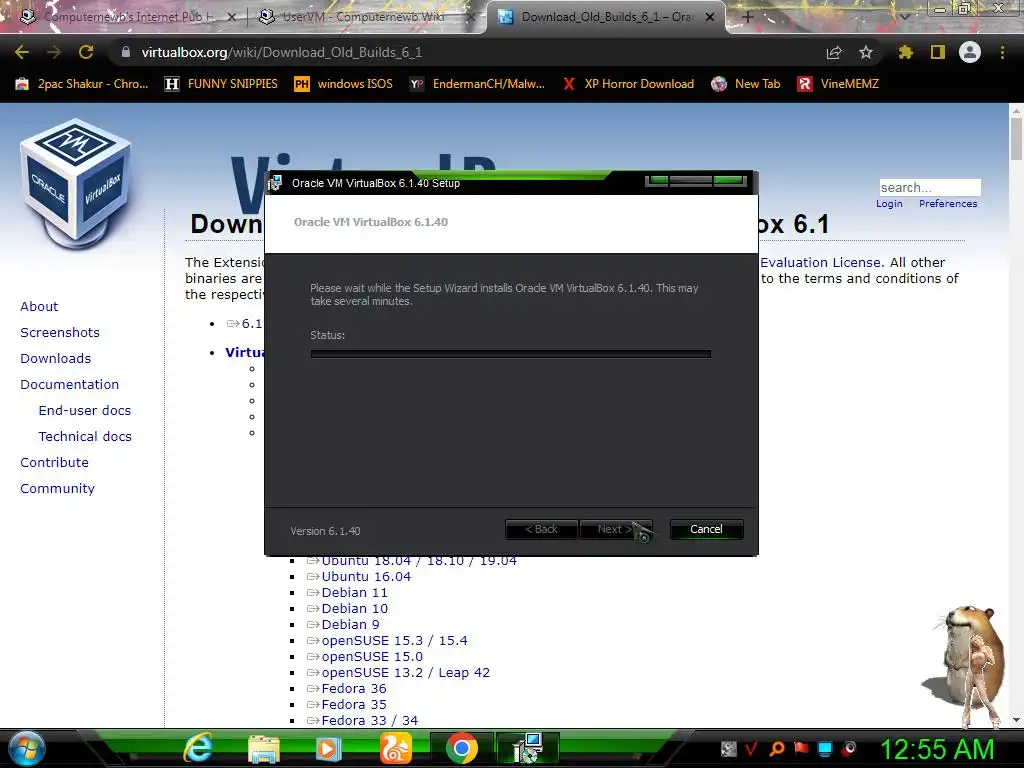Image resolution: width=1024 pixels, height=768 pixels.
Task: Bookmark this page with the star icon
Action: (866, 52)
